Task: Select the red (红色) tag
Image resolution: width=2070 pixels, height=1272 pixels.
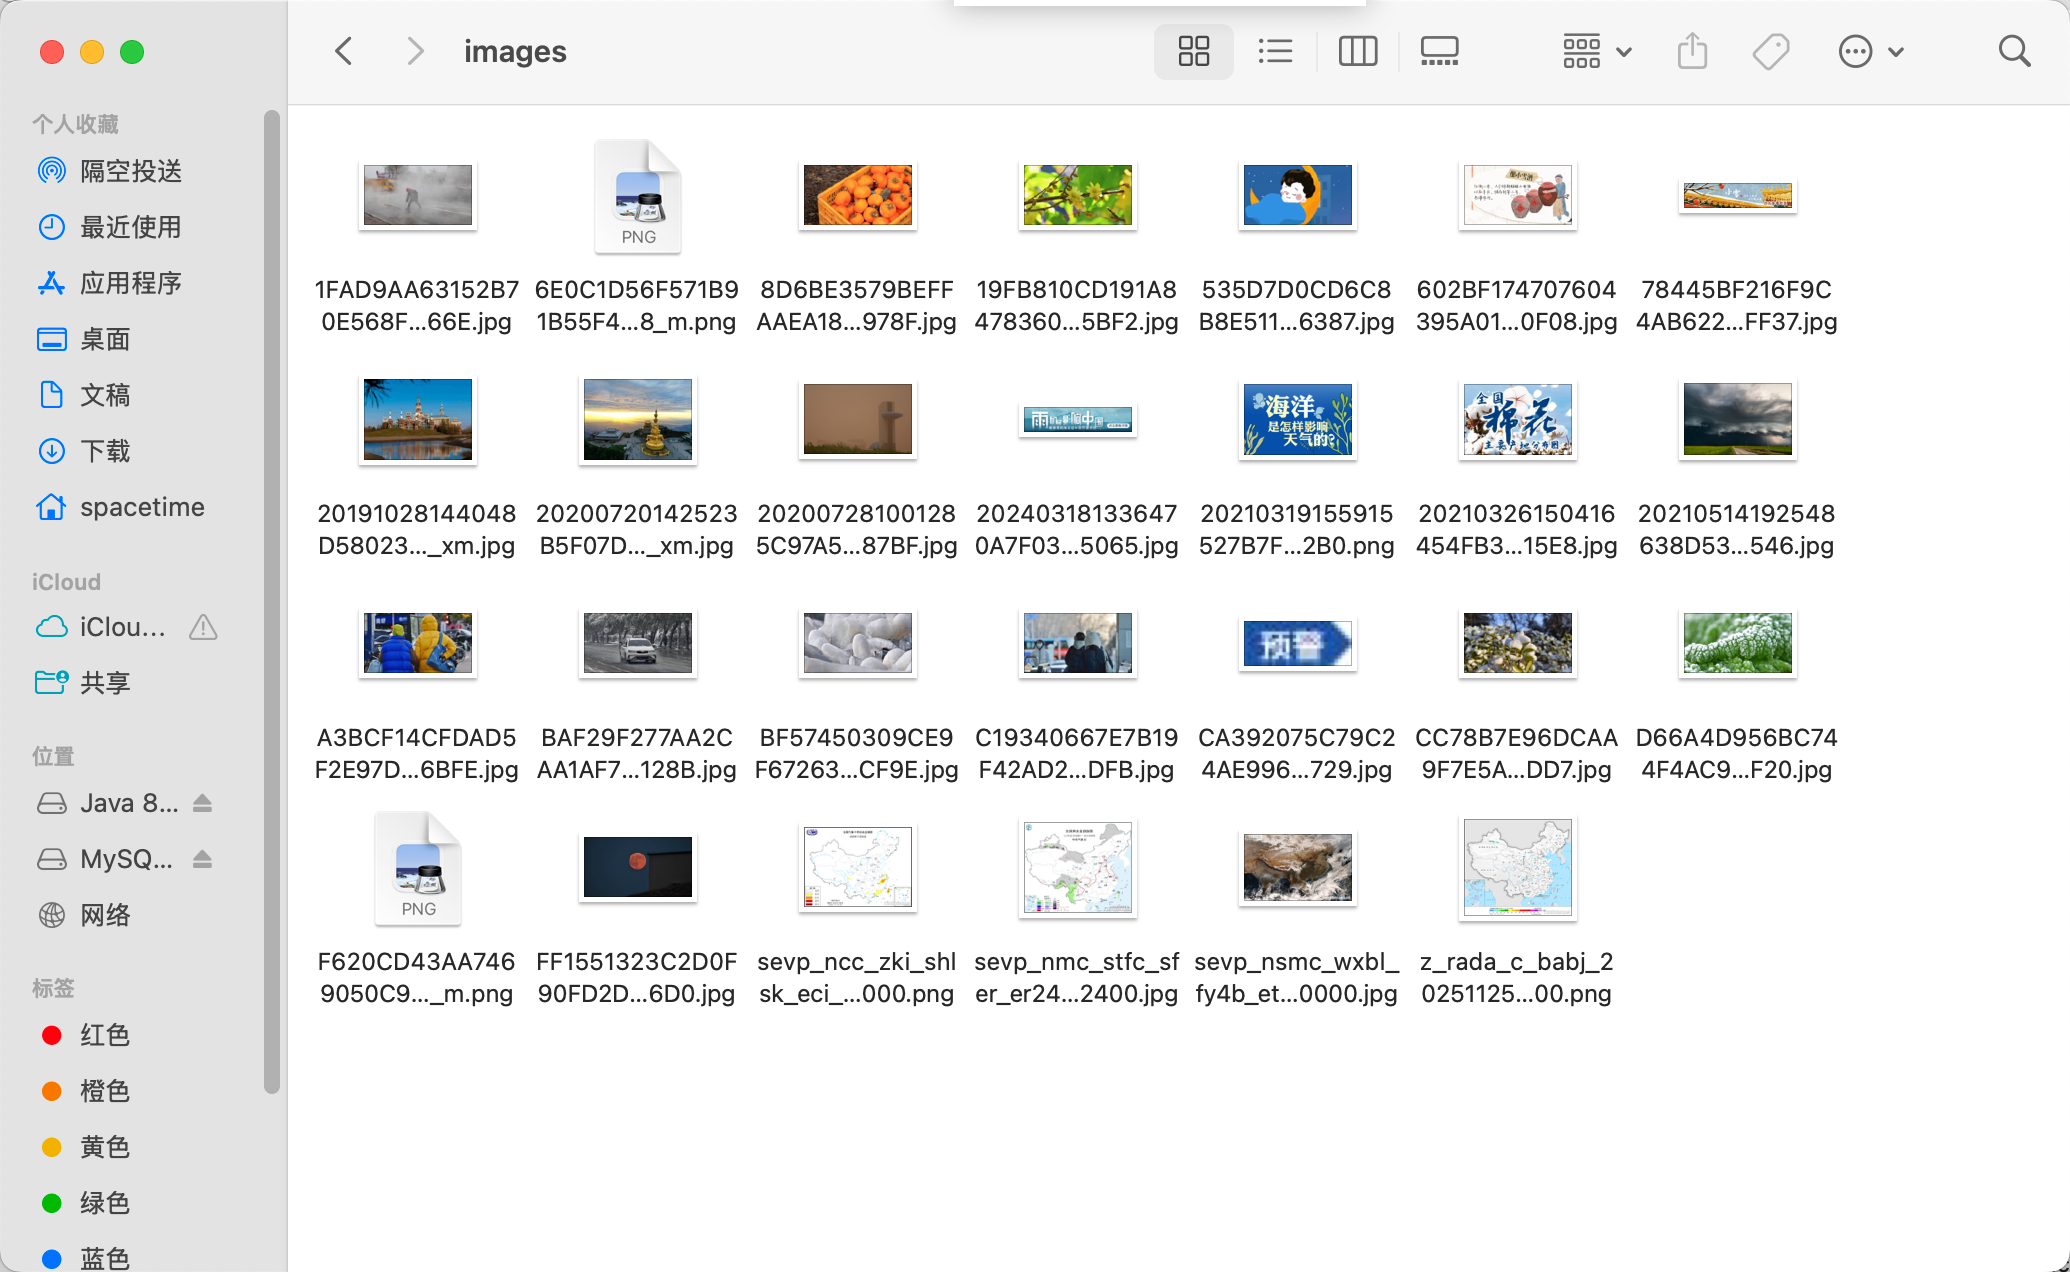Action: pyautogui.click(x=104, y=1035)
